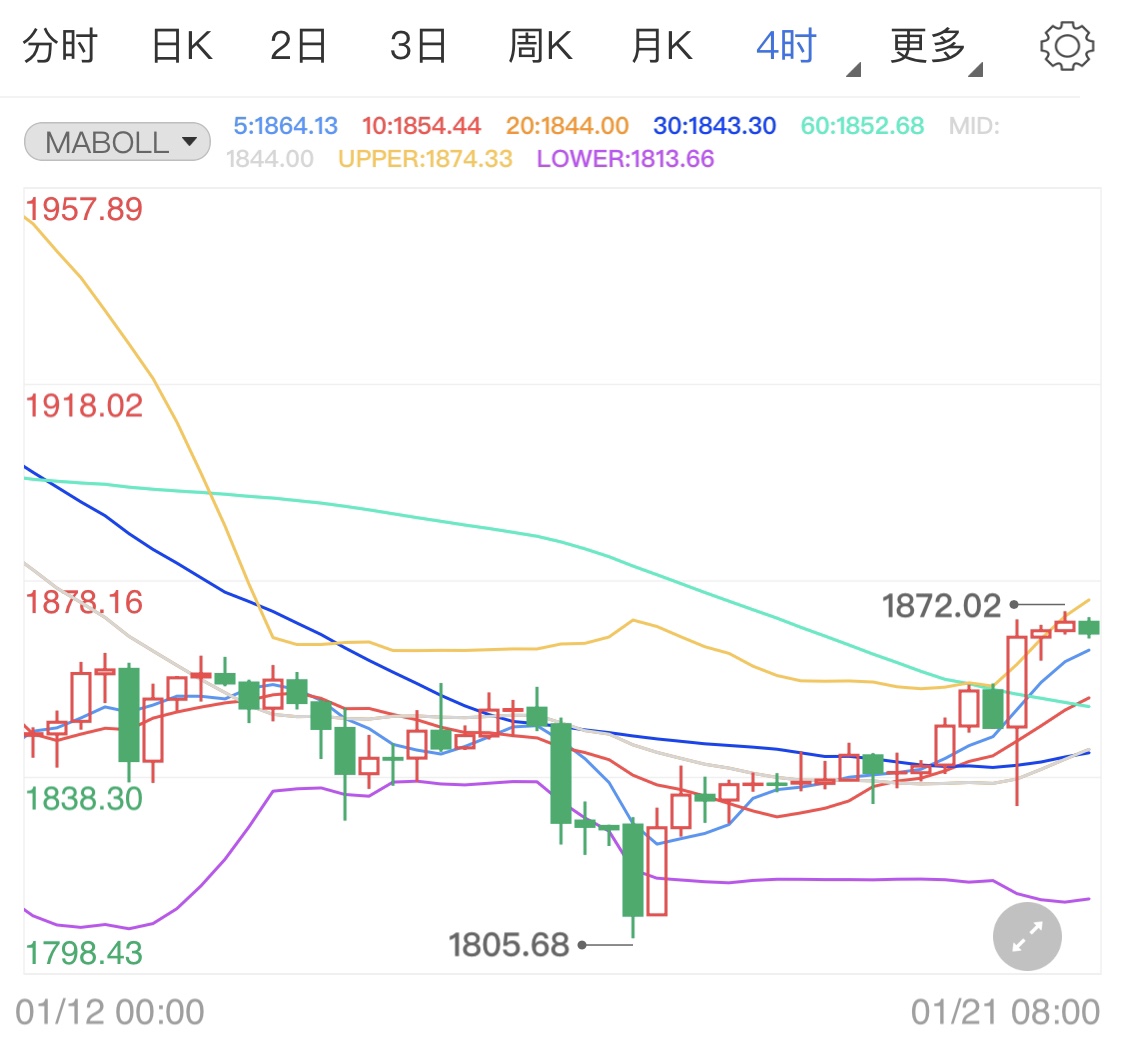The width and height of the screenshot is (1125, 1047).
Task: Click the 20:1844.00 moving average value
Action: [567, 126]
